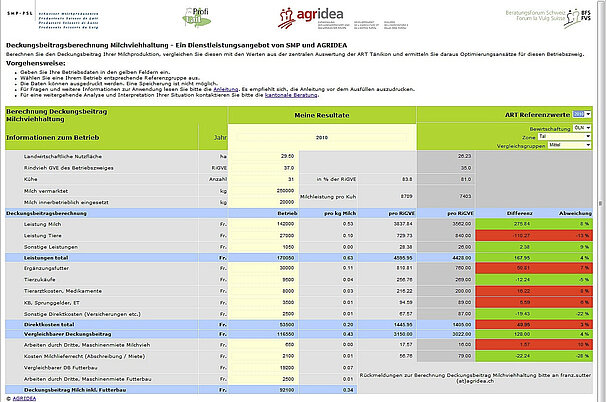Image resolution: width=606 pixels, height=402 pixels.
Task: Select the Tierzukäufe amount field
Action: point(270,279)
